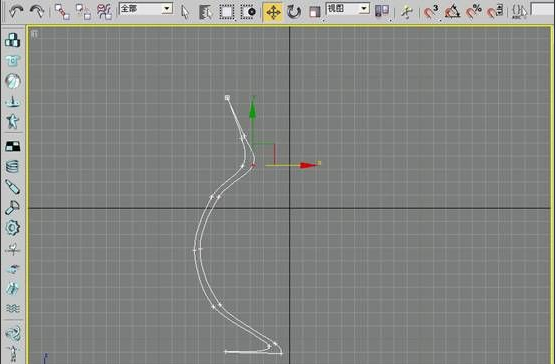Toggle Select and Manipulate mode
The width and height of the screenshot is (556, 364).
407,12
